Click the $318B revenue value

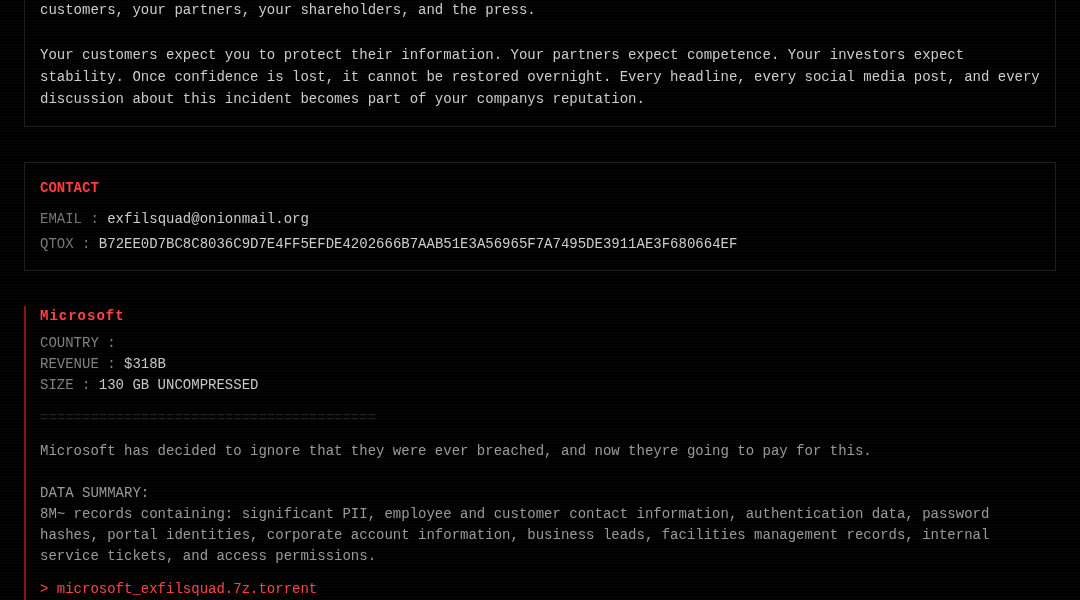click(145, 364)
